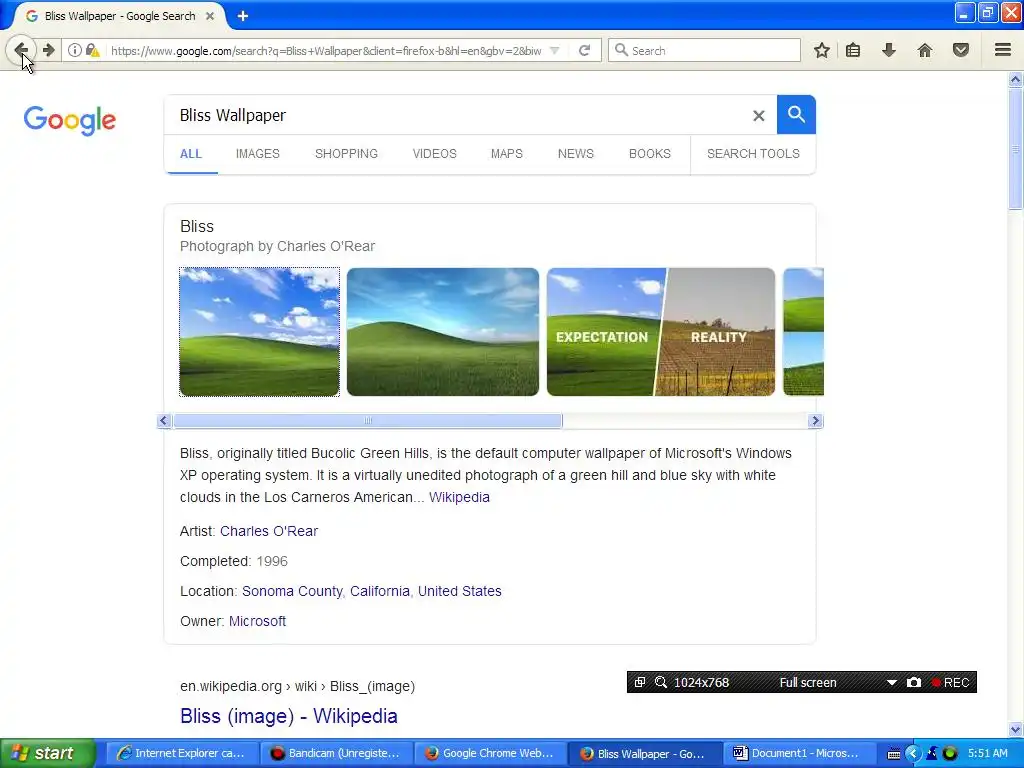Open Firefox hamburger menu
Image resolution: width=1024 pixels, height=768 pixels.
coord(1003,50)
